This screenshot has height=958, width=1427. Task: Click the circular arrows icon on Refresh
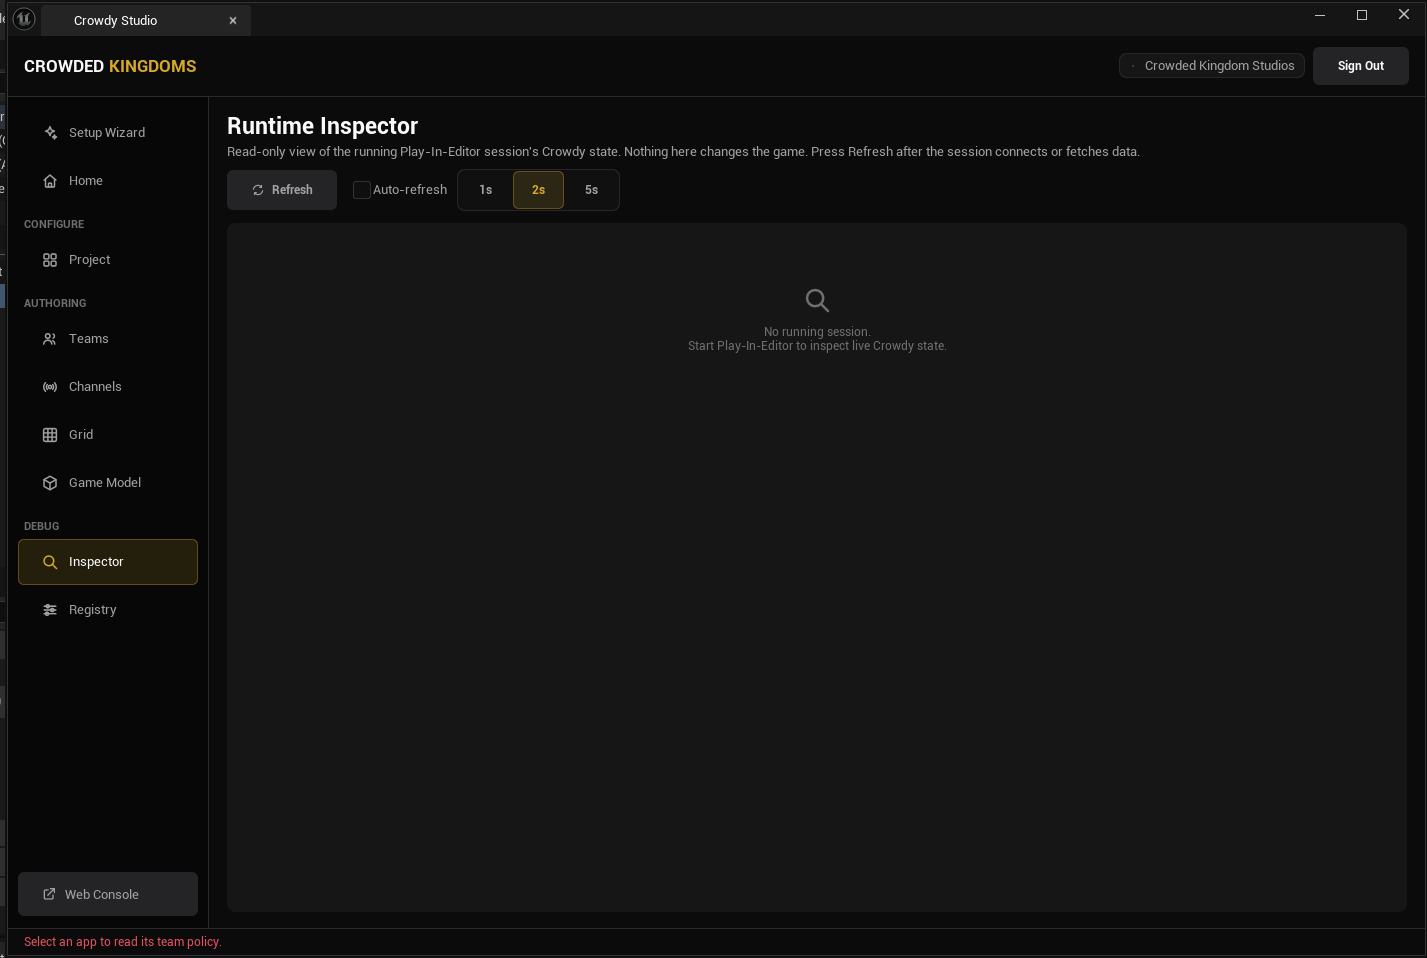258,190
